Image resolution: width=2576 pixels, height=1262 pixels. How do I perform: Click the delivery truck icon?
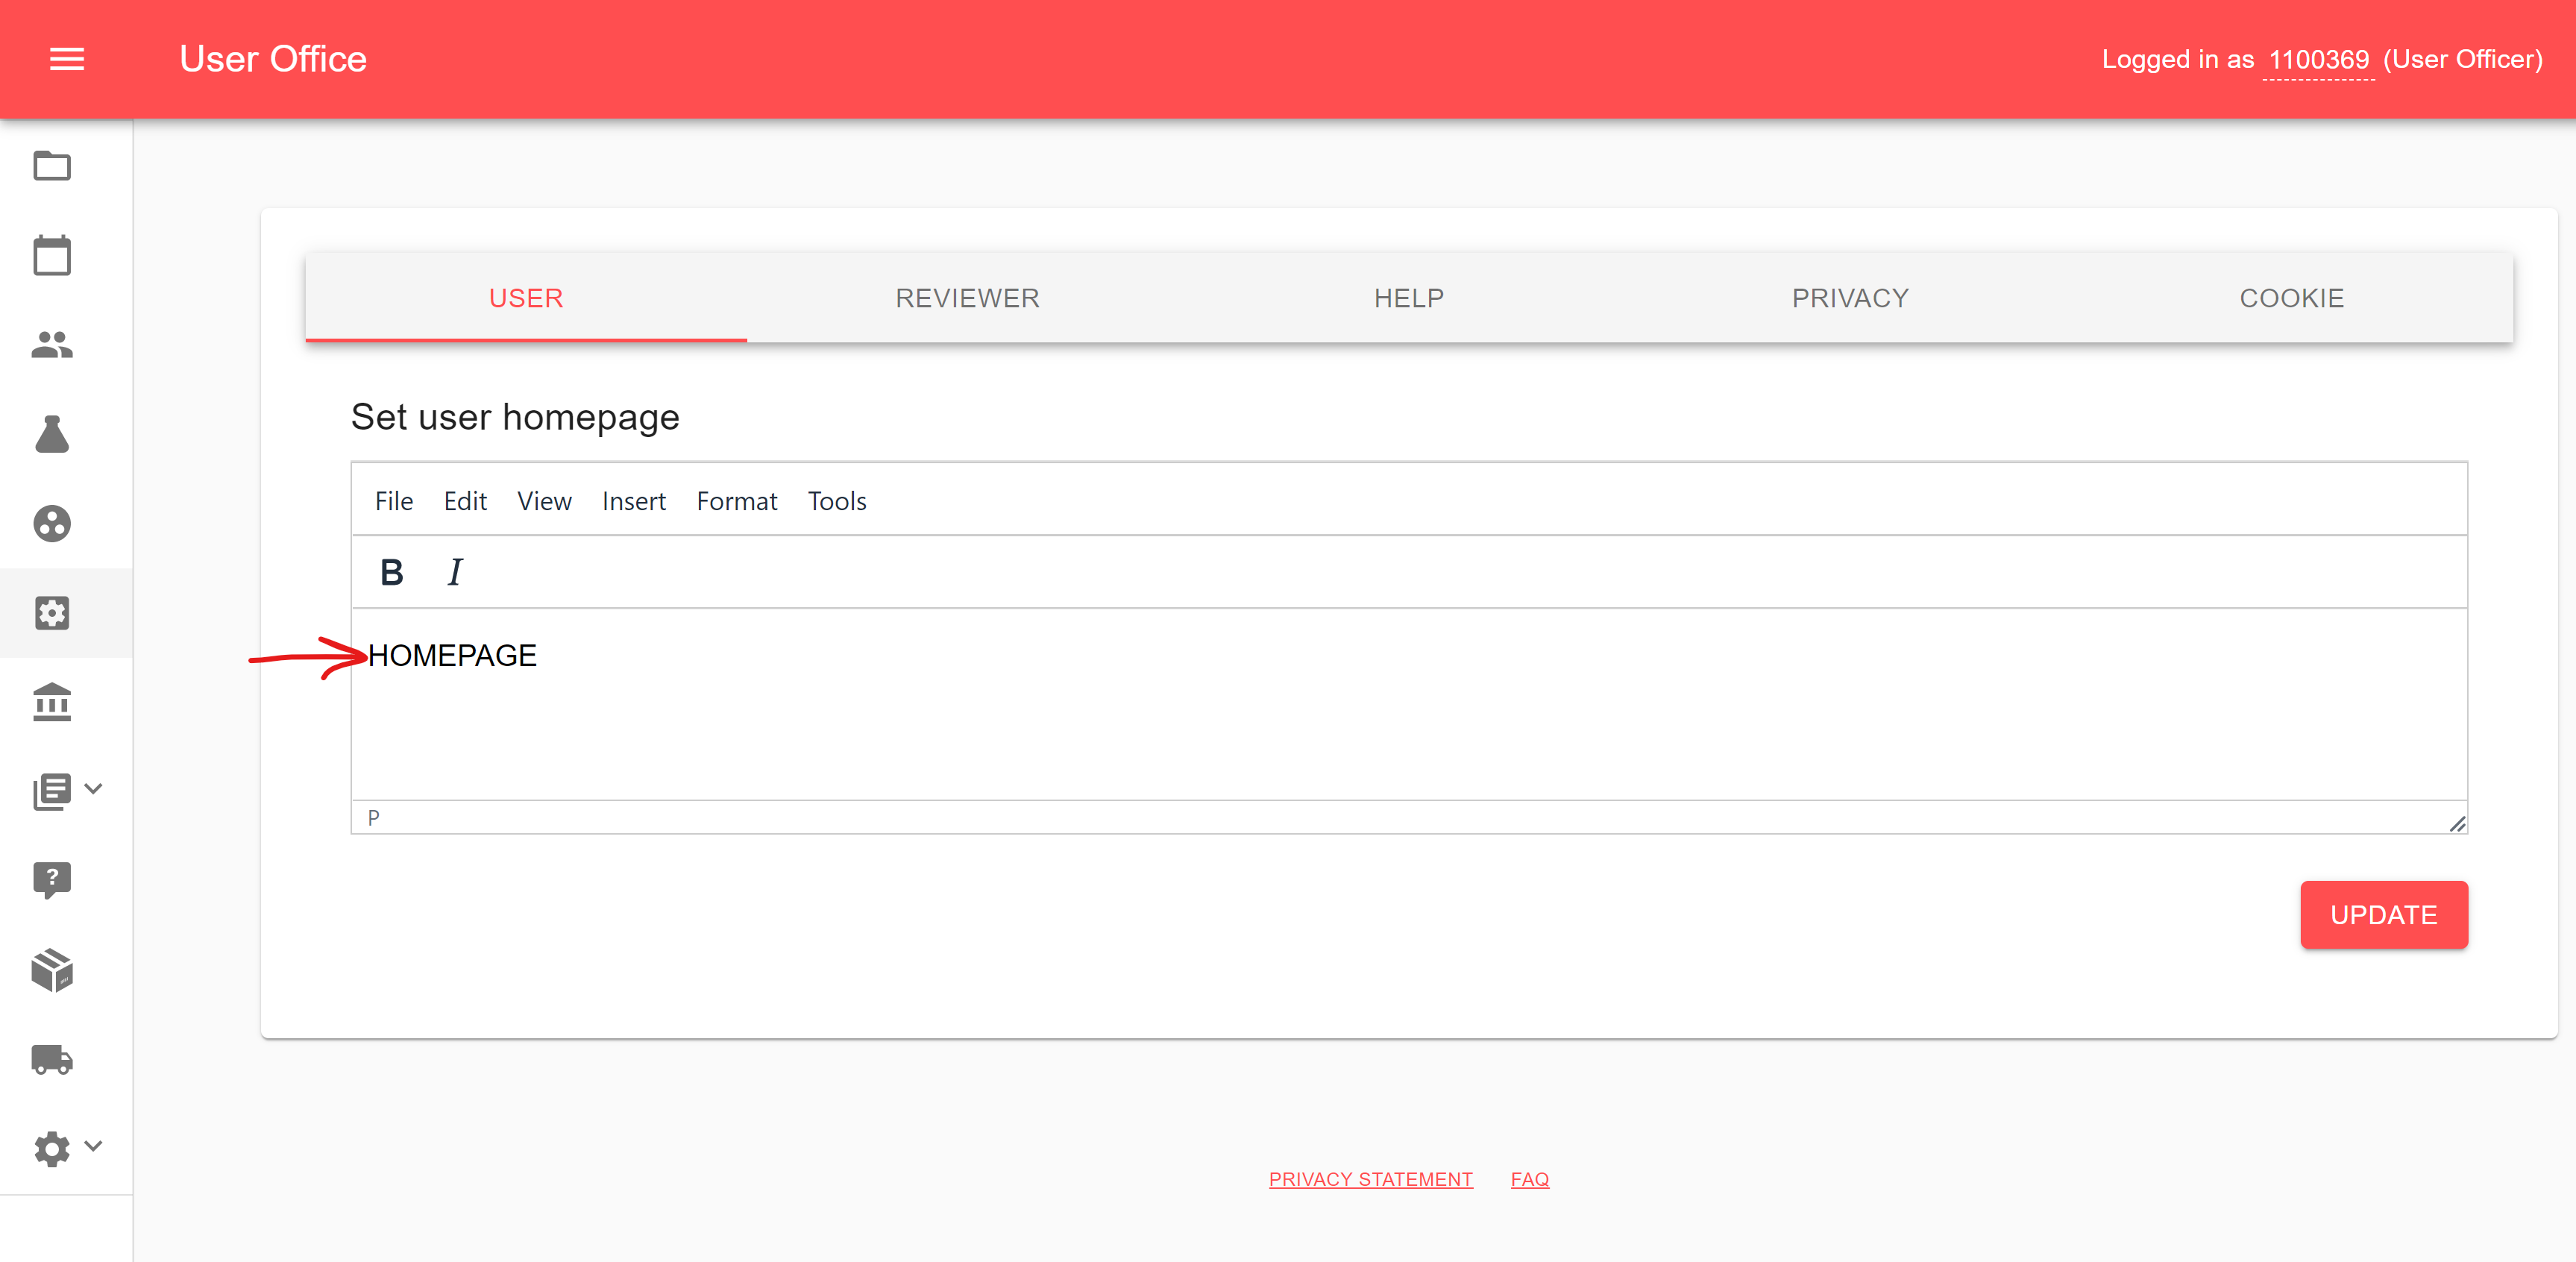click(x=52, y=1059)
